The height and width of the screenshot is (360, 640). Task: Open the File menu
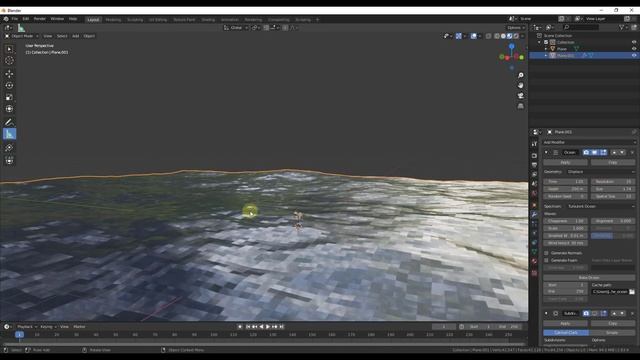coord(15,19)
